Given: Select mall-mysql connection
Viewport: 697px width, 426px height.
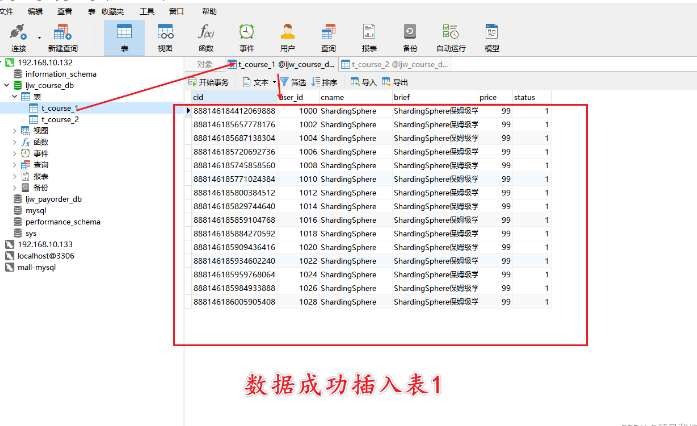Looking at the screenshot, I should pos(36,267).
